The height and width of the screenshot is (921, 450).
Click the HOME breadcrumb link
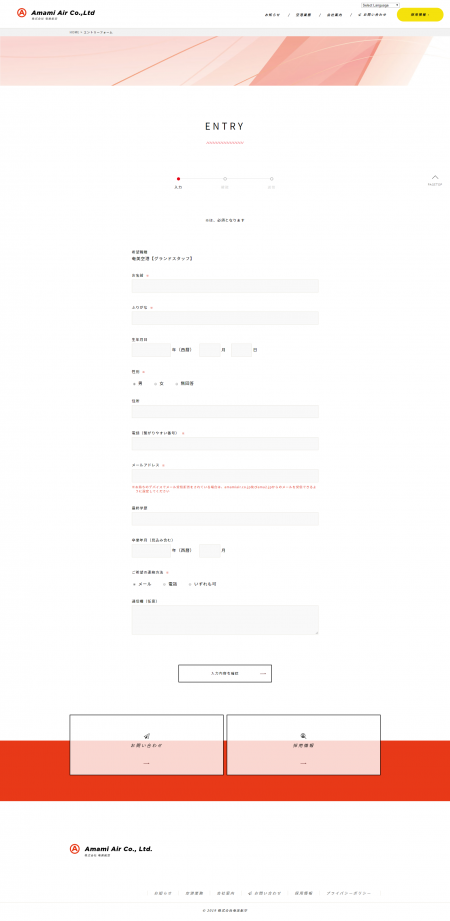pos(74,32)
